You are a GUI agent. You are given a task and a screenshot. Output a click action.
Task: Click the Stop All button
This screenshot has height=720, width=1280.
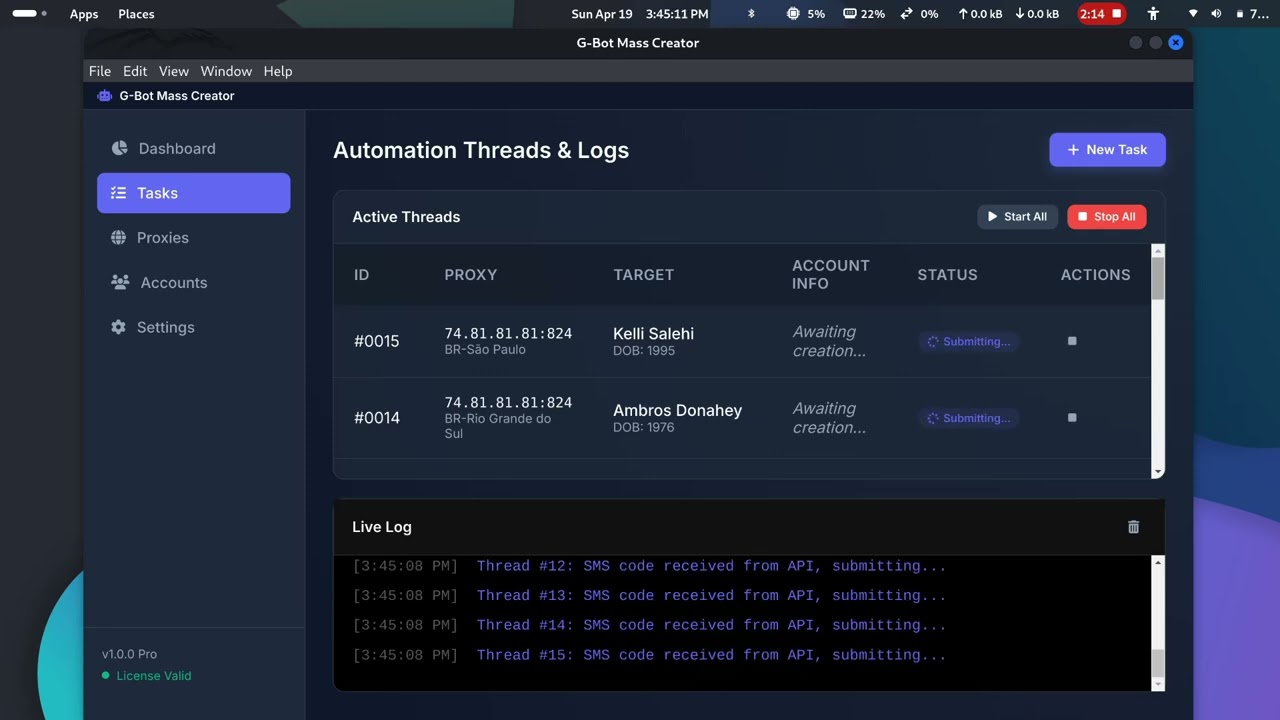point(1107,217)
